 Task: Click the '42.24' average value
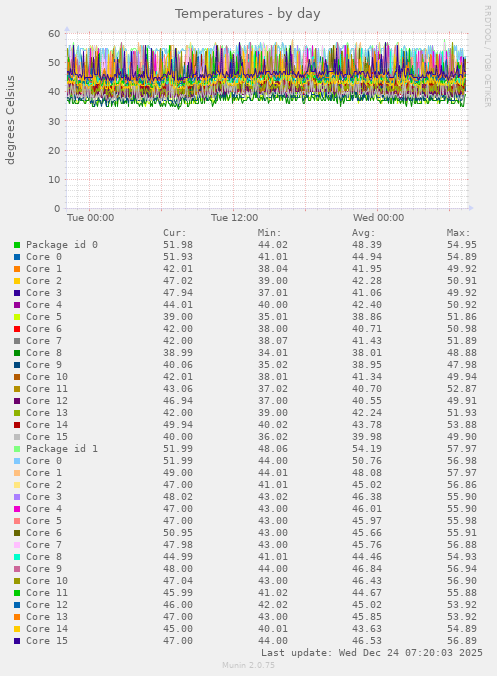[366, 413]
